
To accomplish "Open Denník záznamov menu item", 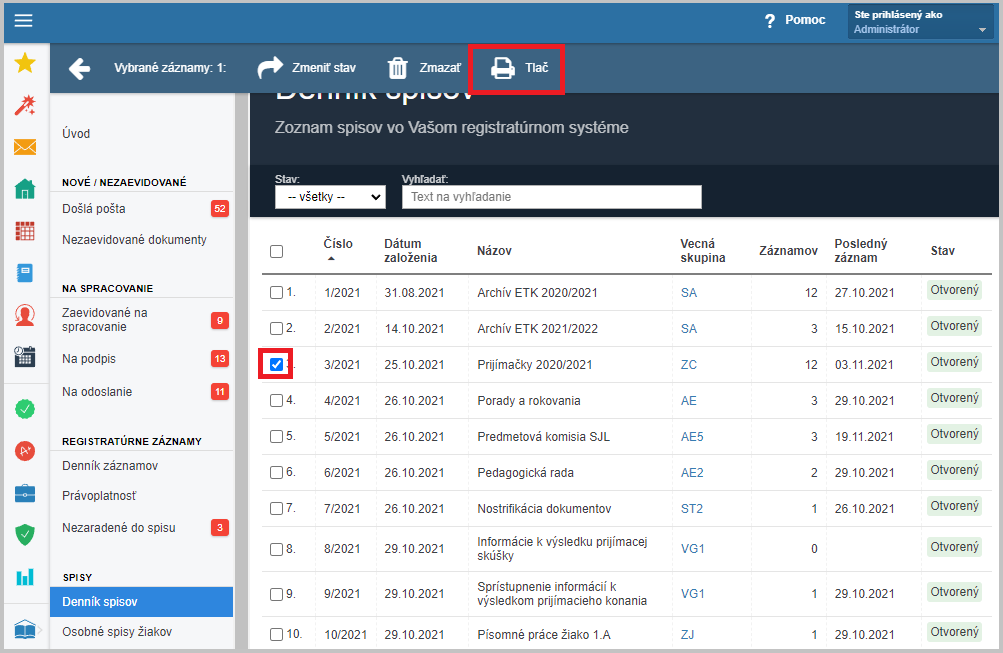I will coord(110,466).
